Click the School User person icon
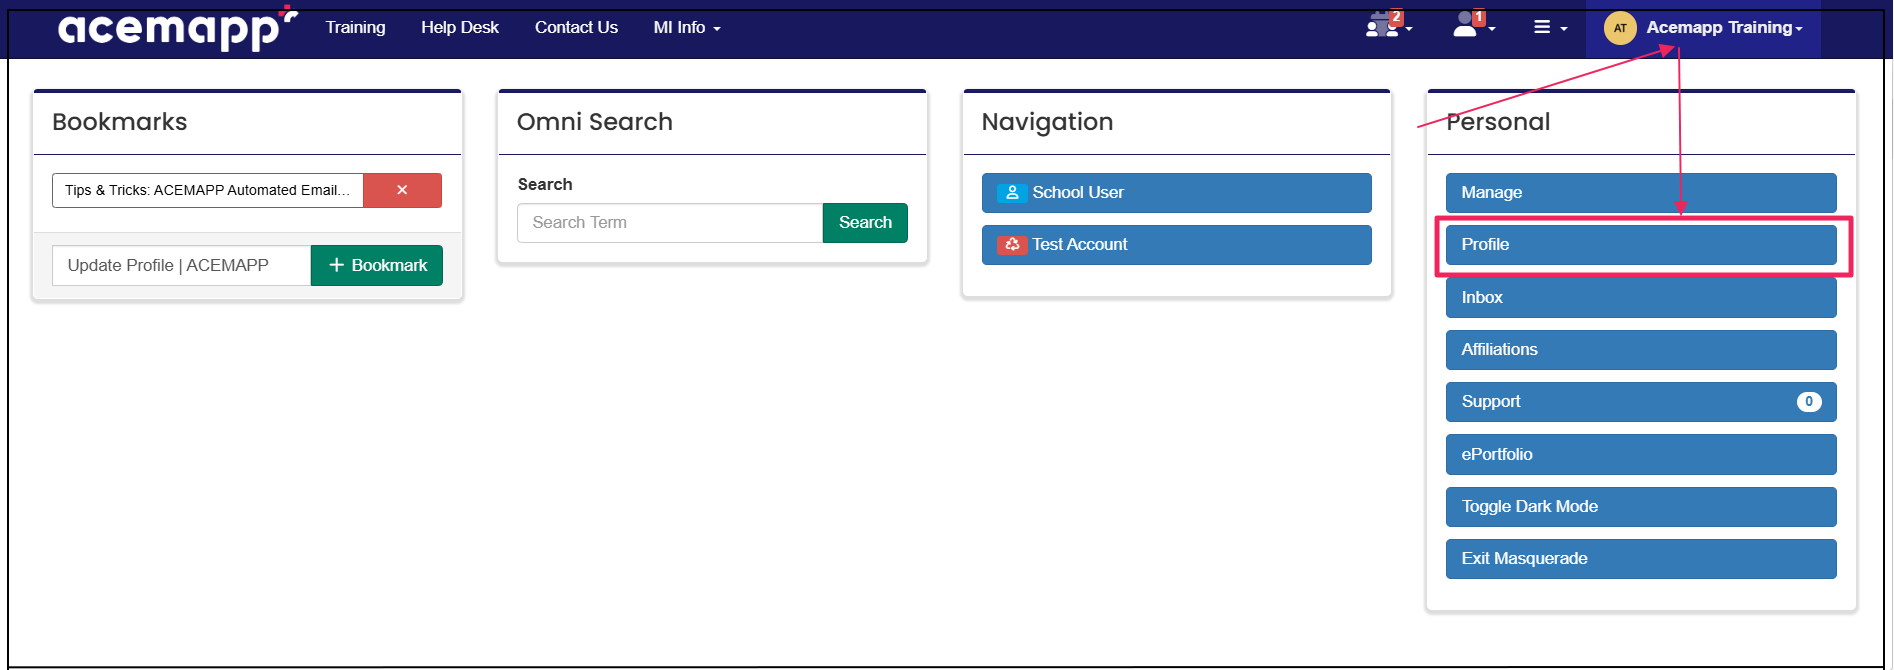 coord(1012,193)
